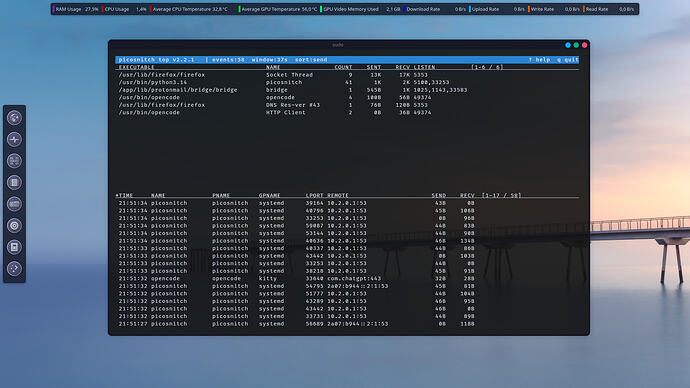
Task: Launch the pulse activity monitor dock icon
Action: tap(14, 139)
